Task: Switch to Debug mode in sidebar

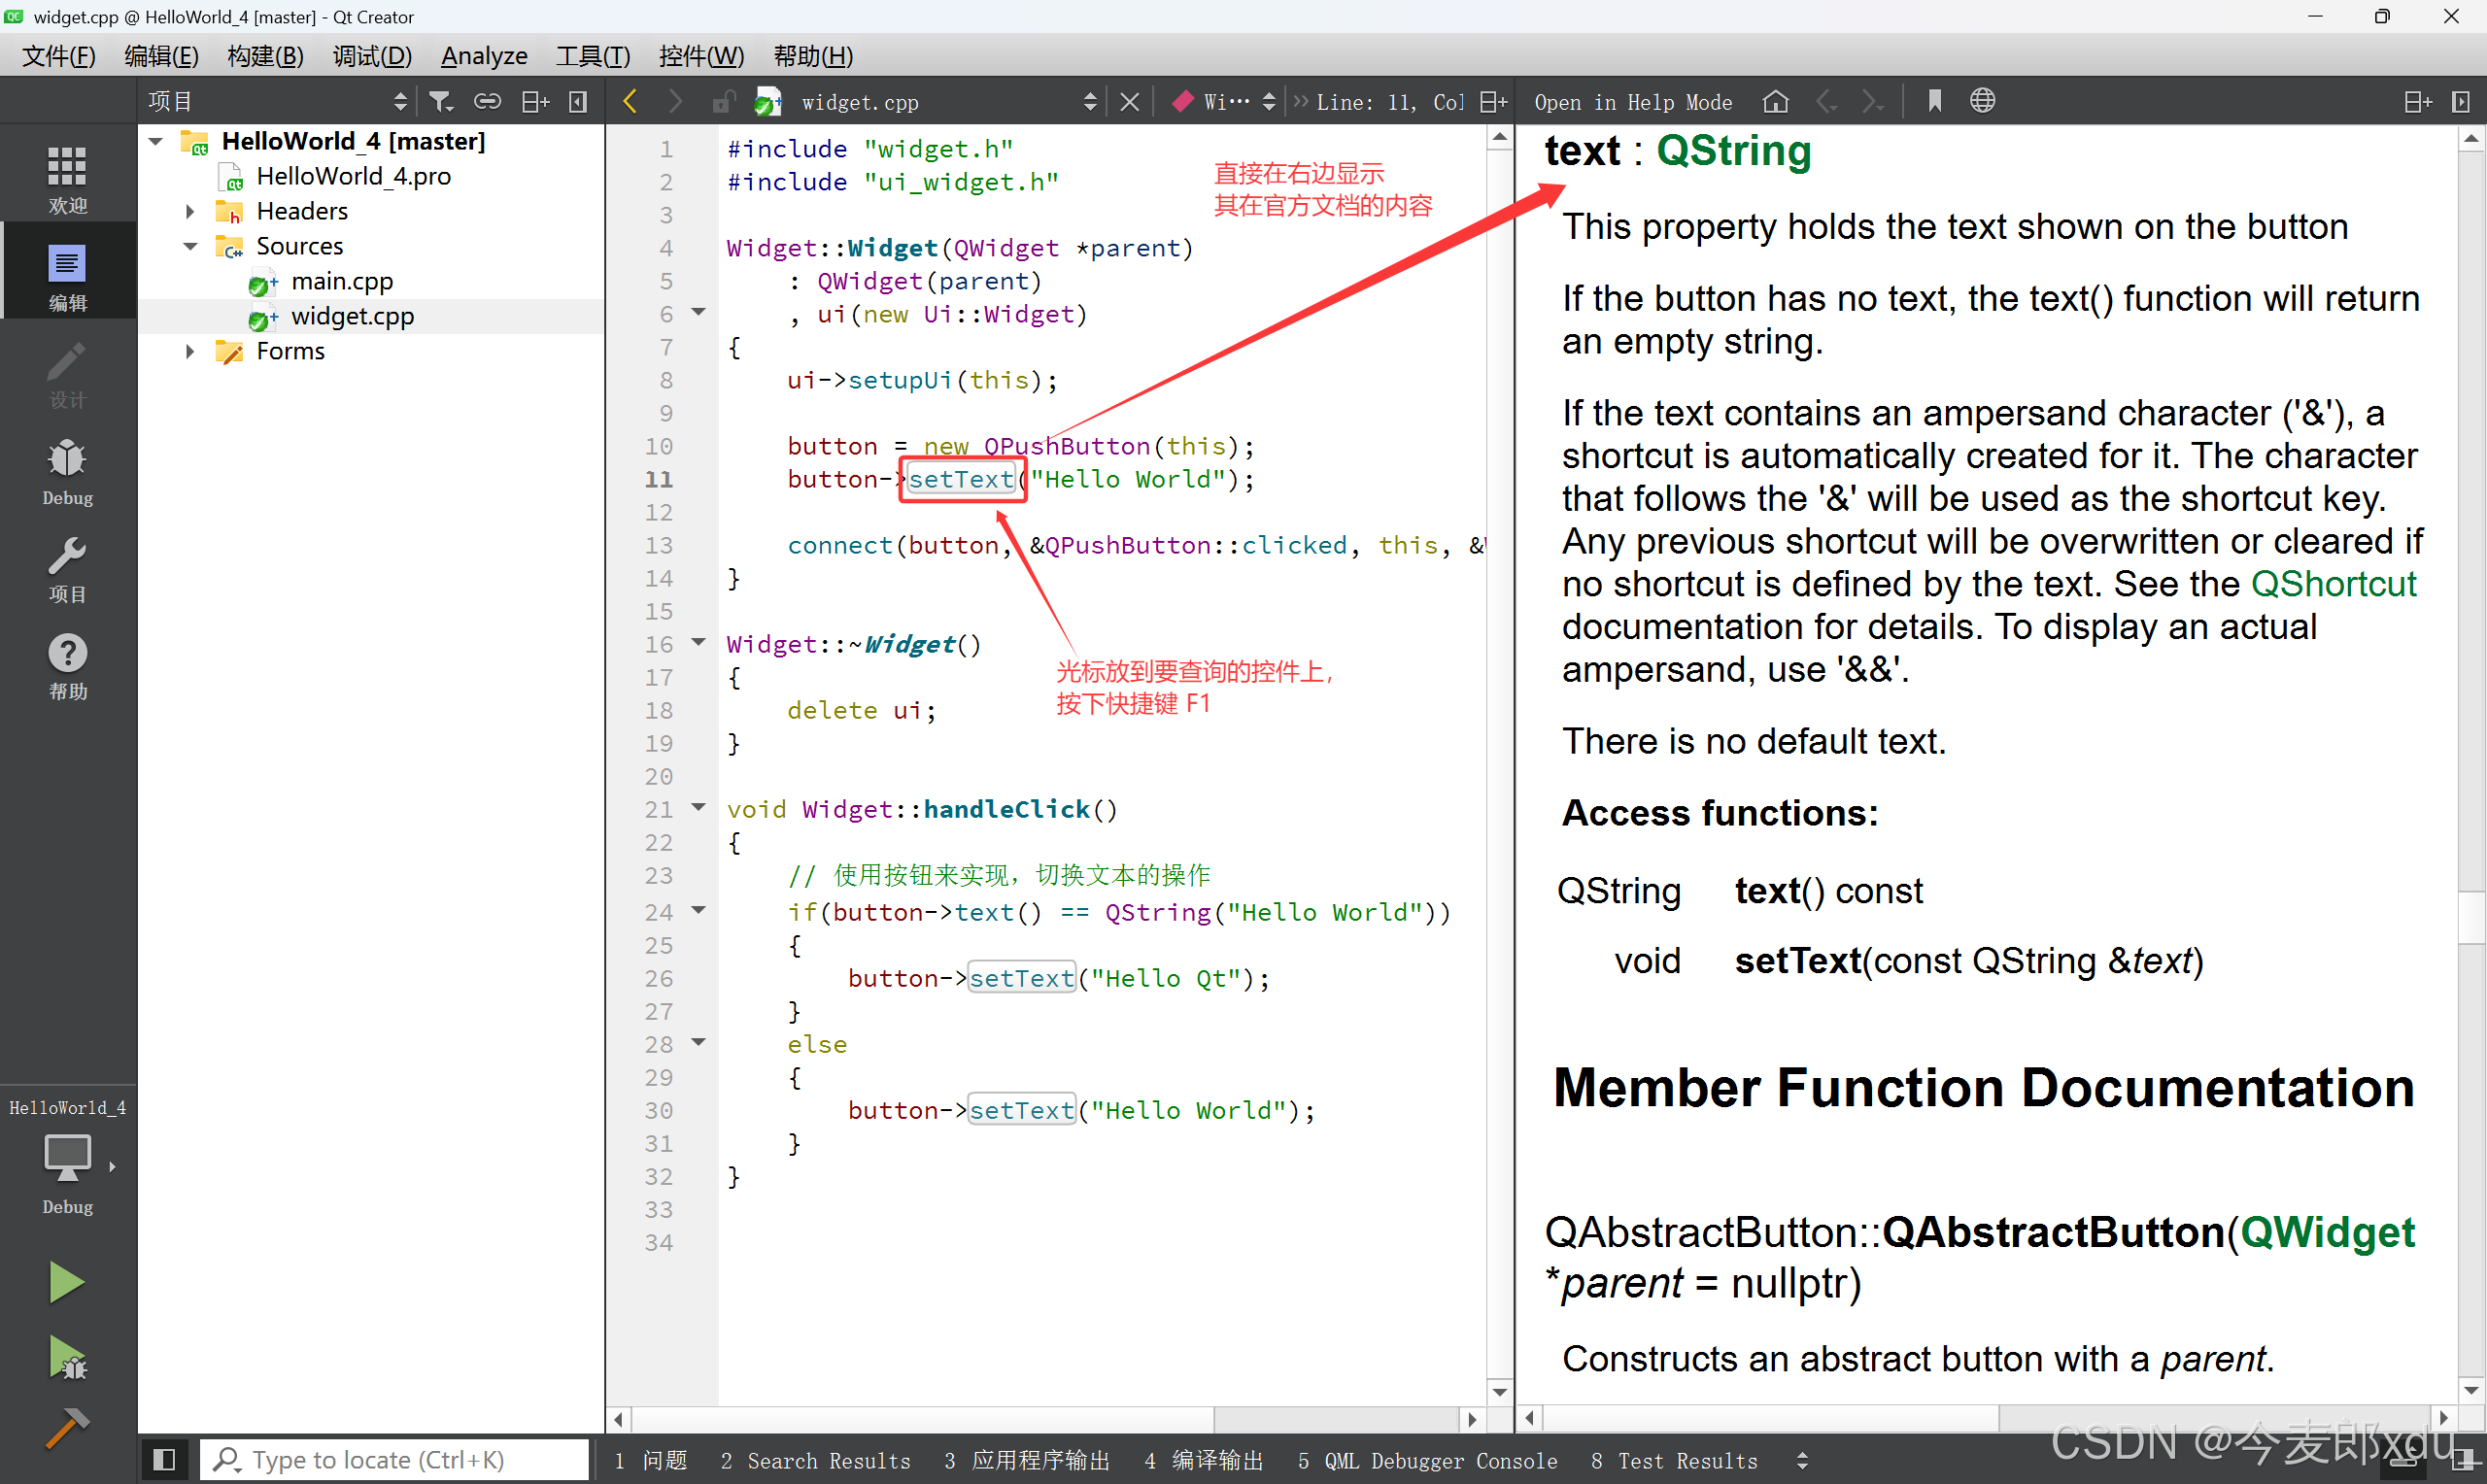Action: click(67, 471)
